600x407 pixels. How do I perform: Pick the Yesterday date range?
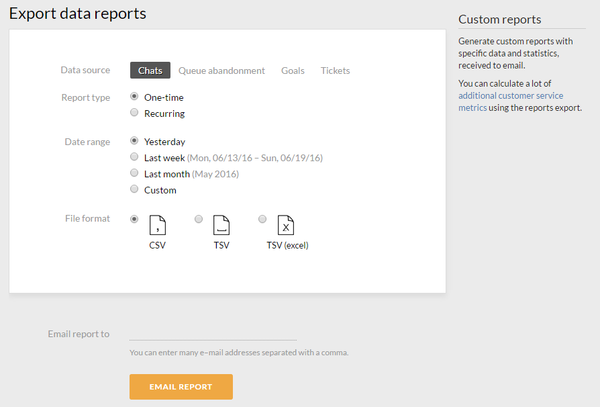[x=135, y=142]
